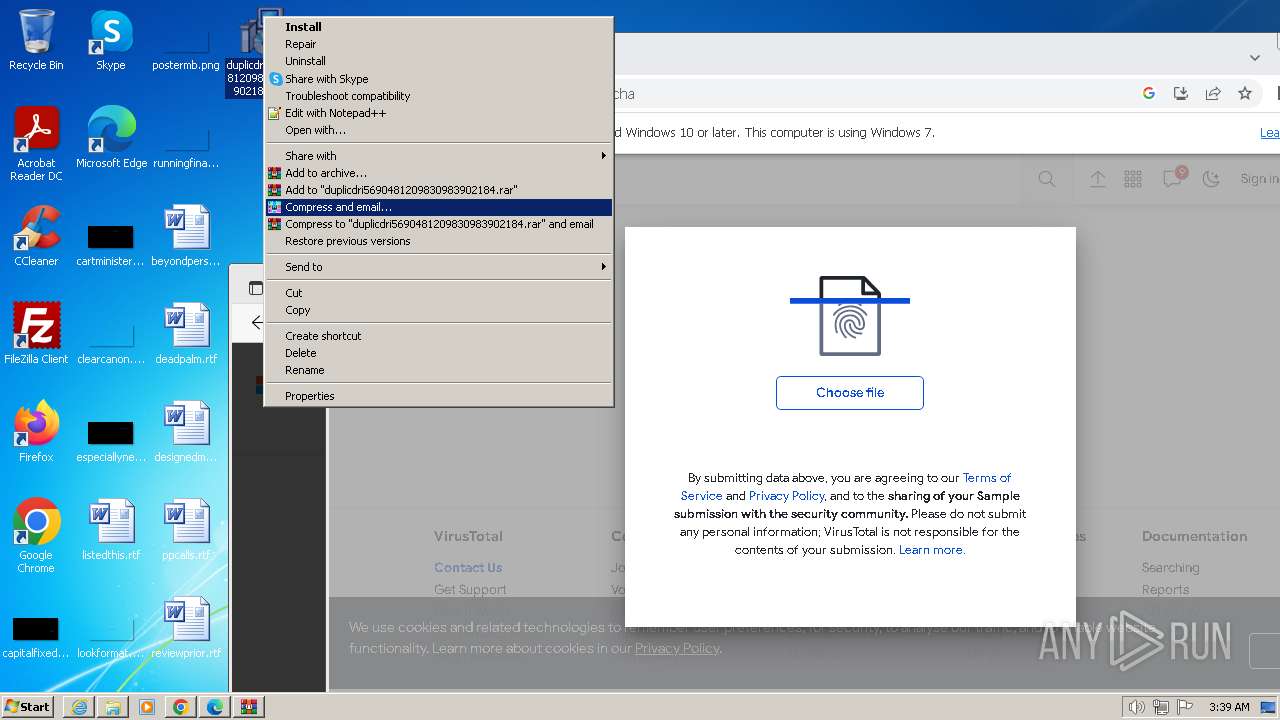Click the share page icon in Chrome
The image size is (1280, 720).
(x=1213, y=93)
